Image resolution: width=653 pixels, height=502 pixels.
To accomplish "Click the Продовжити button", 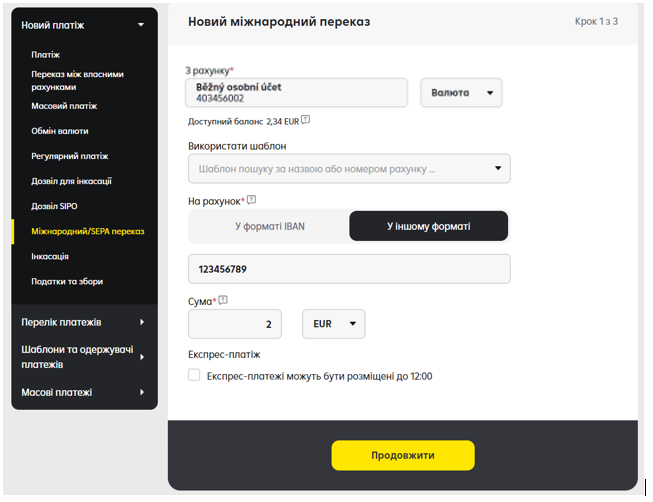I will [403, 455].
